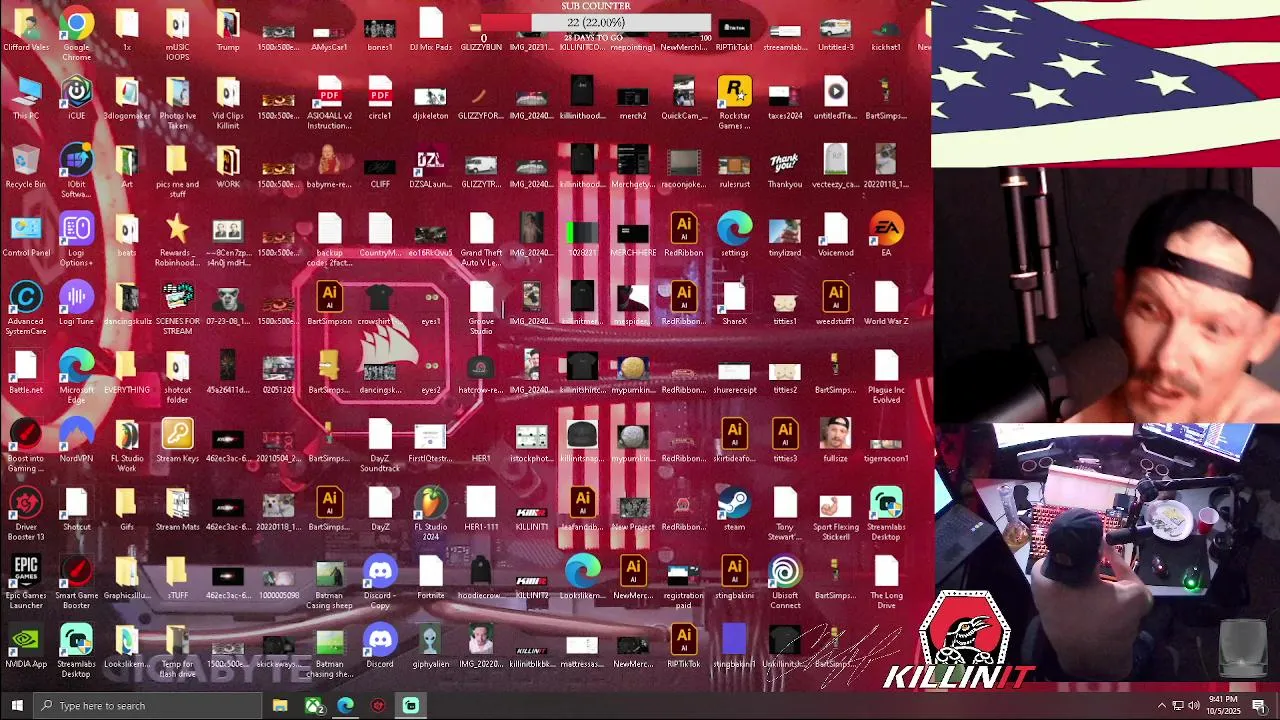Open the Windows Start menu
Image resolution: width=1280 pixels, height=720 pixels.
click(x=17, y=706)
